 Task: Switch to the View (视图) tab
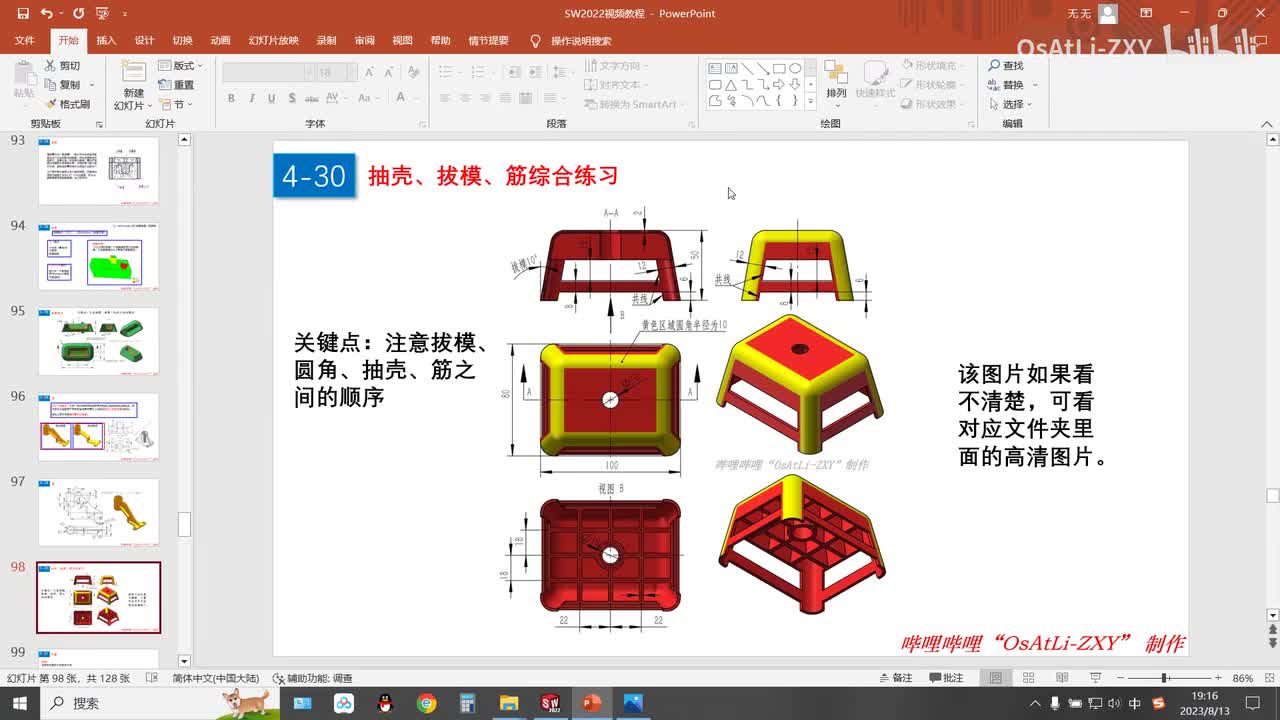click(402, 41)
